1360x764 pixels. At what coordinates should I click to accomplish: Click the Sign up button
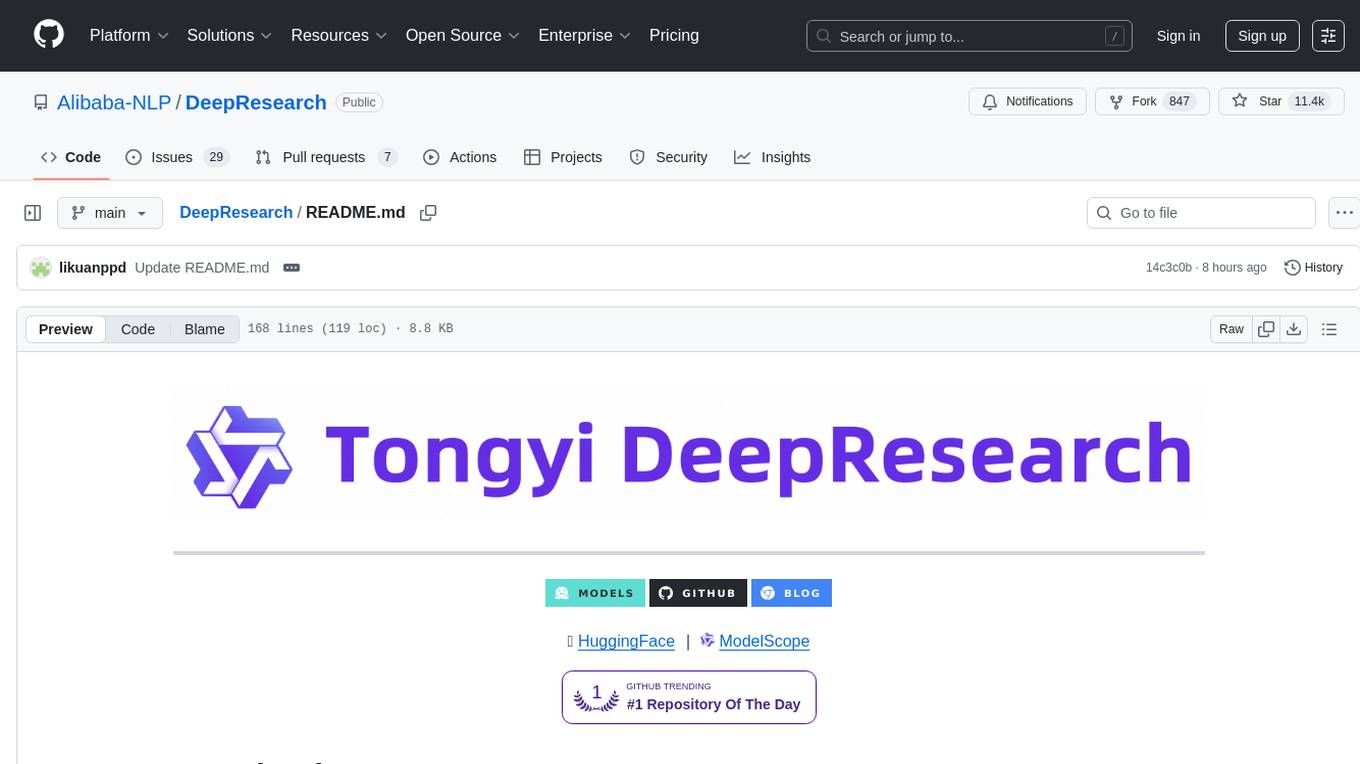(1262, 36)
